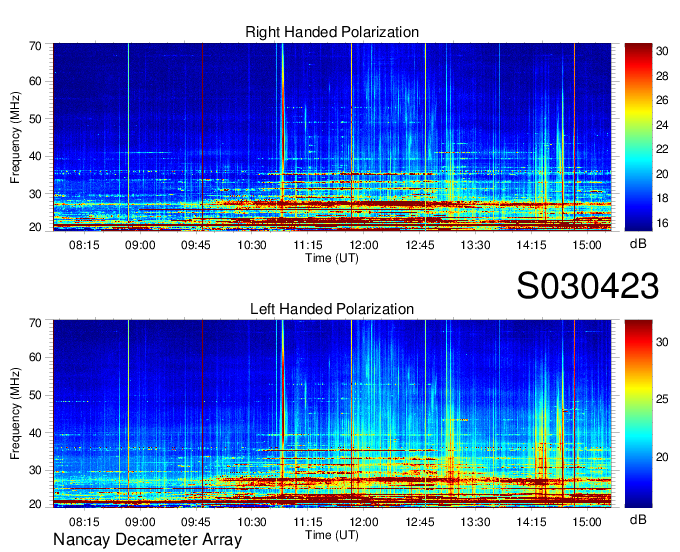Viewport: 680px width, 552px height.
Task: Click the "dB" label under the upper colorbar
Action: tap(638, 244)
